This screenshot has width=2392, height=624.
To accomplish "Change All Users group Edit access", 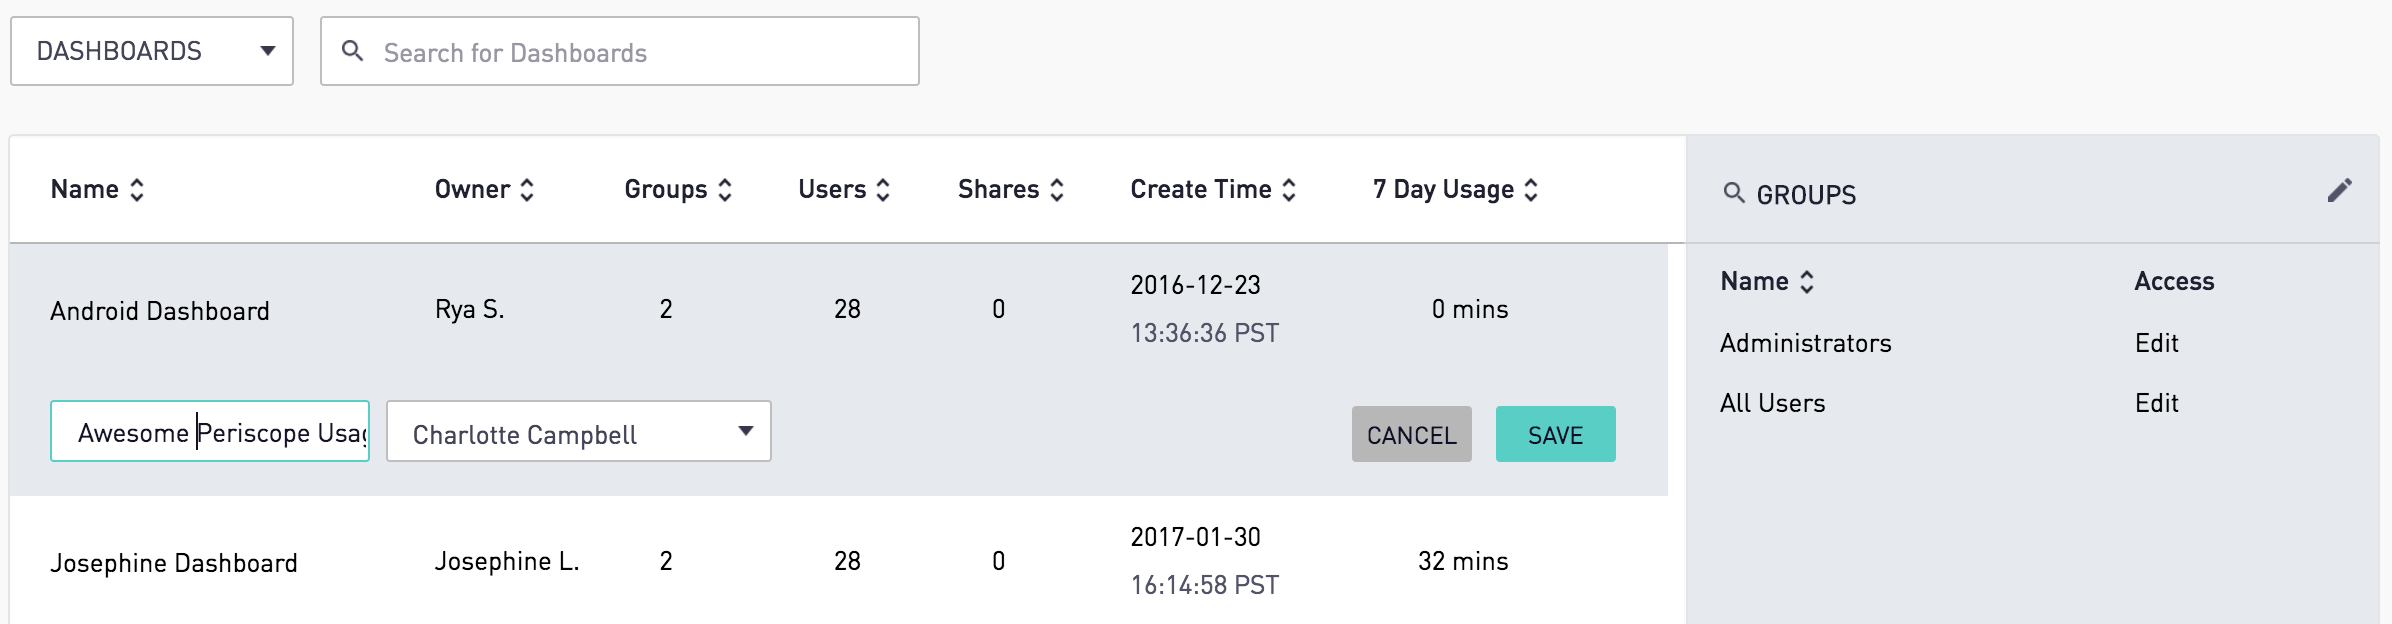I will (x=2157, y=403).
